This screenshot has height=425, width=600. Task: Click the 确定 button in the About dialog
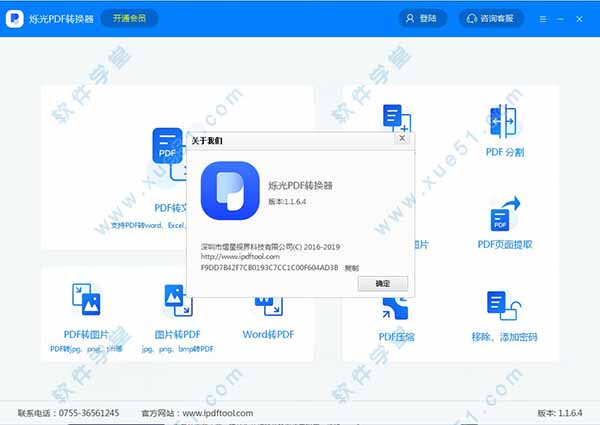(383, 283)
